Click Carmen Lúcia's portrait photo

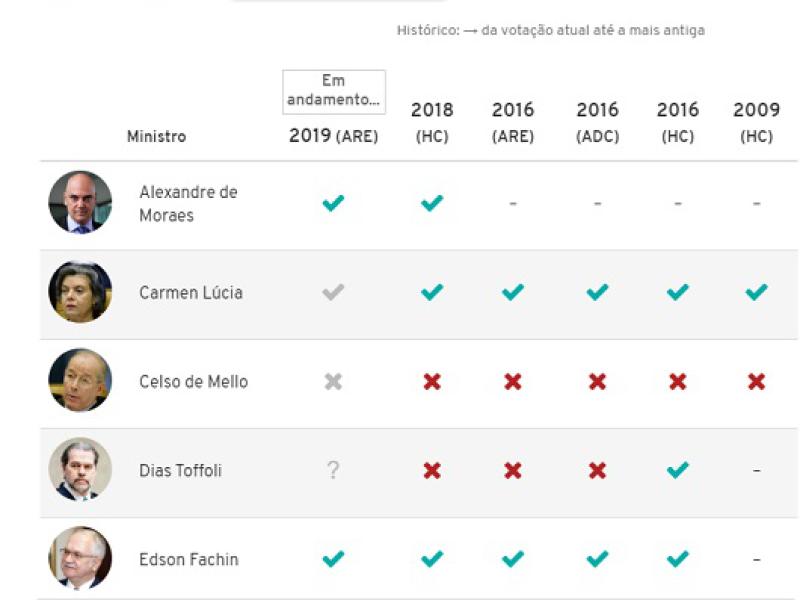pyautogui.click(x=80, y=291)
